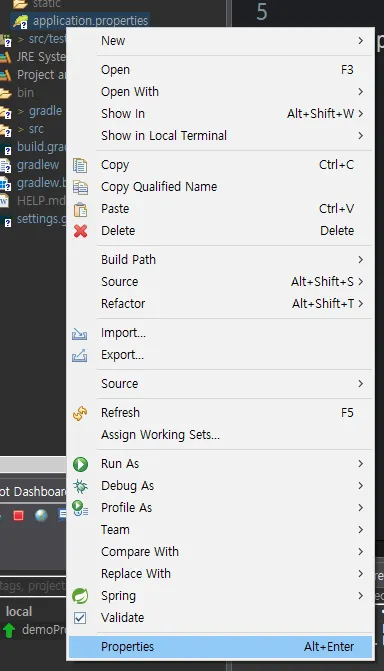Select application.properties in the tree
The width and height of the screenshot is (384, 671).
(90, 21)
